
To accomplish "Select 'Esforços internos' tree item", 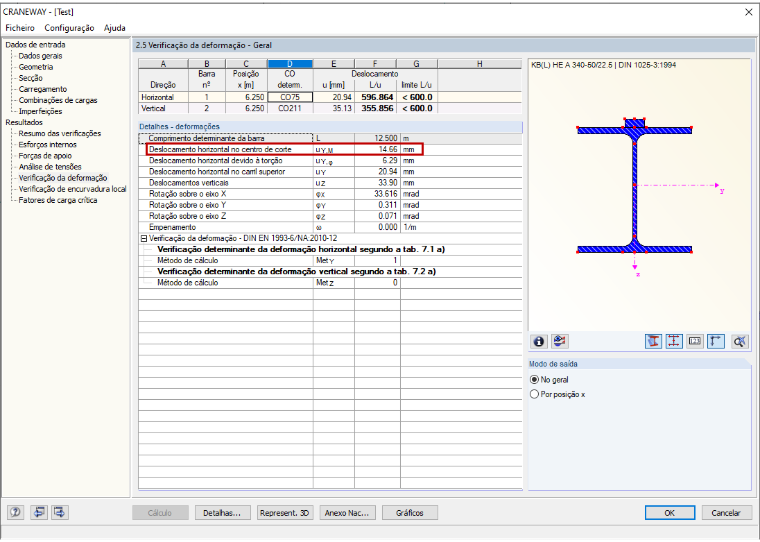I will click(x=48, y=144).
